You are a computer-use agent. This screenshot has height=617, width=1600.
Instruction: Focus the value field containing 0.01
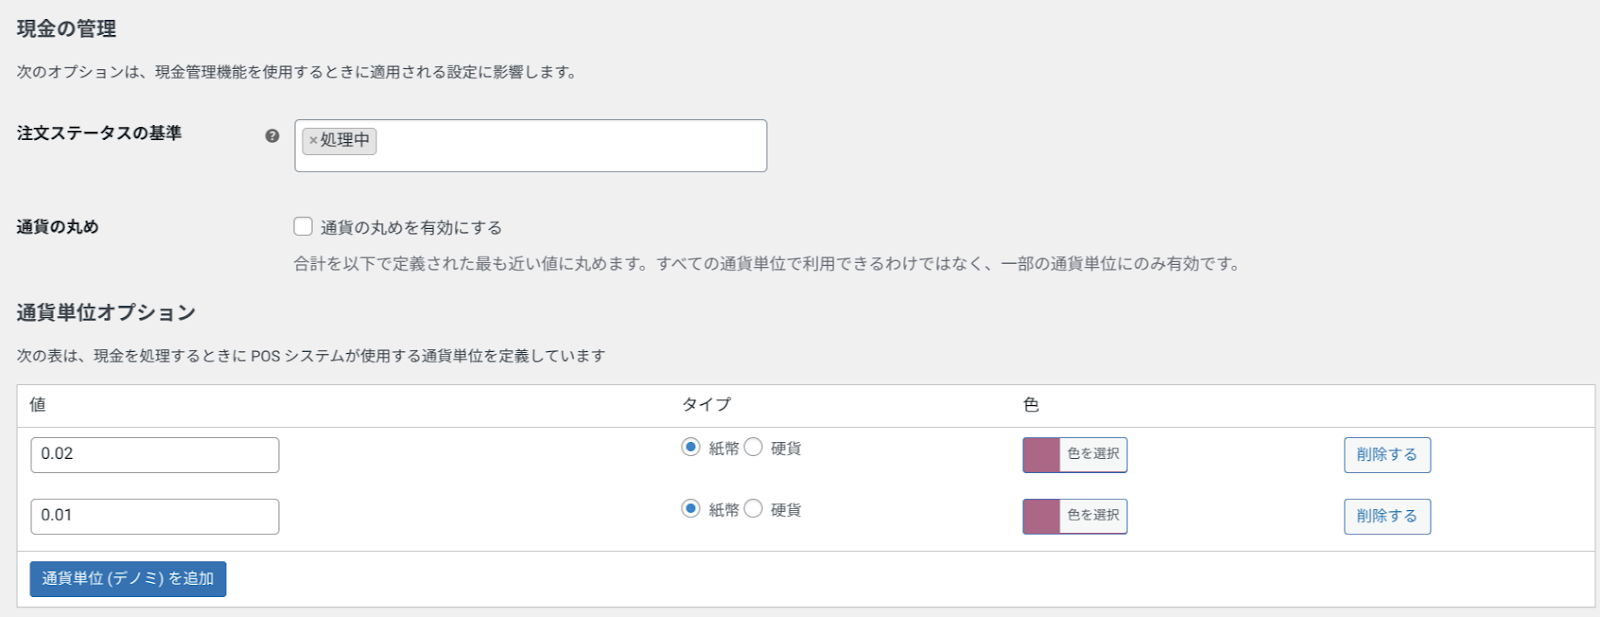click(155, 516)
